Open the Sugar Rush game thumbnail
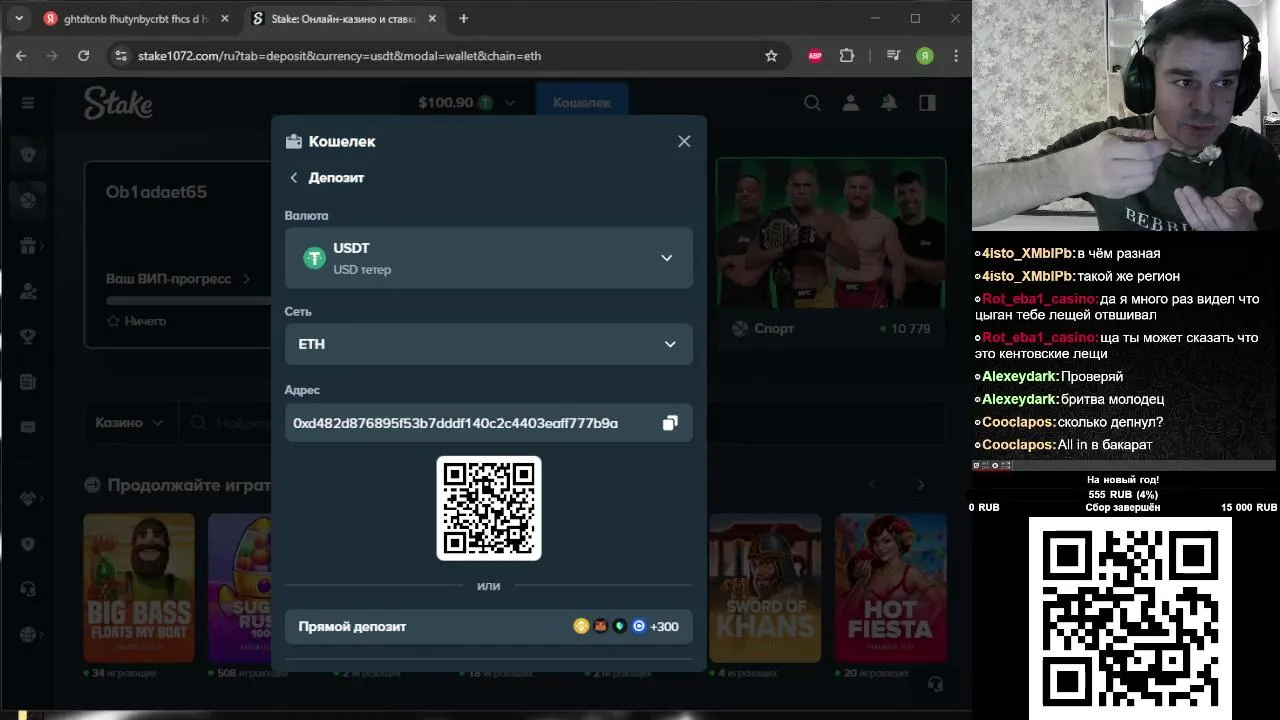This screenshot has width=1280, height=720. (x=240, y=588)
